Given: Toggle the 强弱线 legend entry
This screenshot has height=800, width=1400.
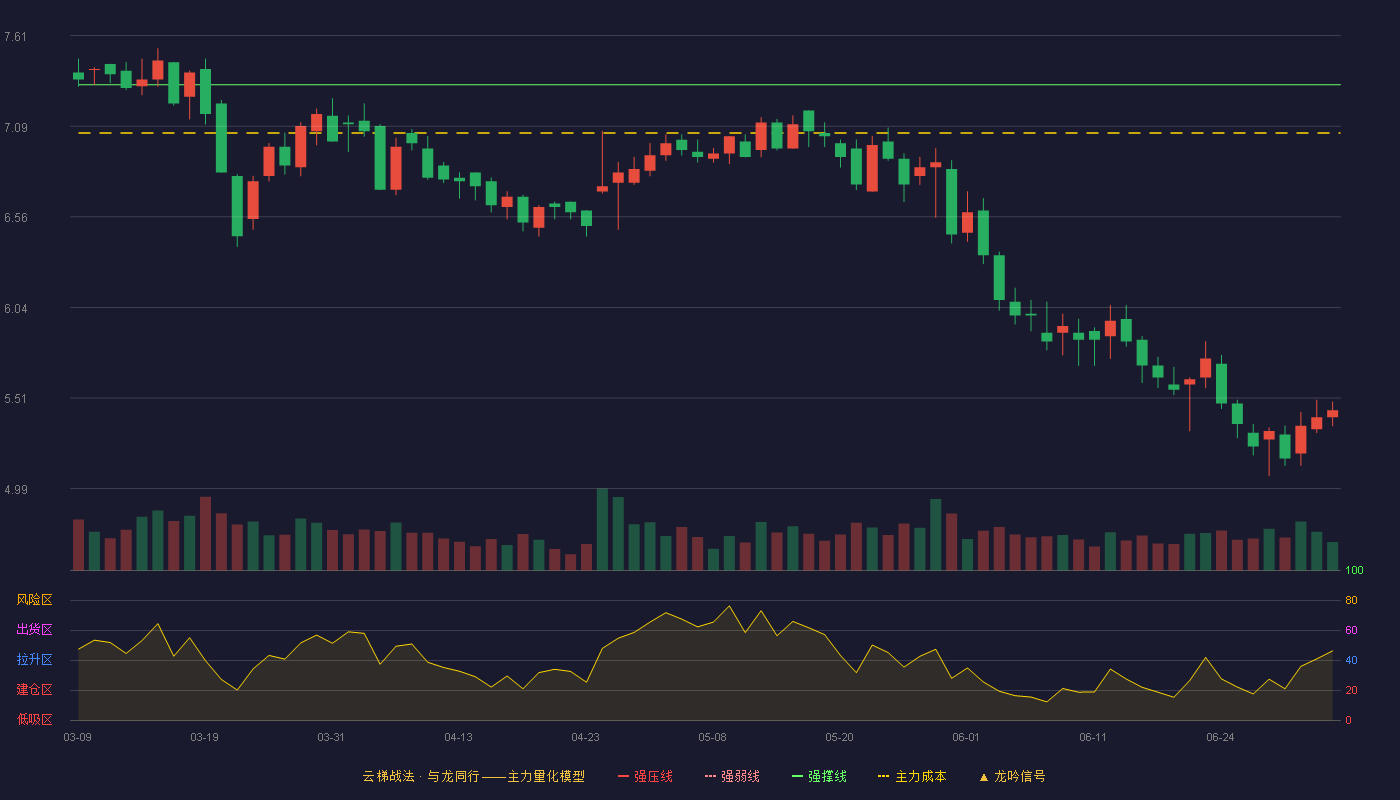Looking at the screenshot, I should pyautogui.click(x=732, y=776).
